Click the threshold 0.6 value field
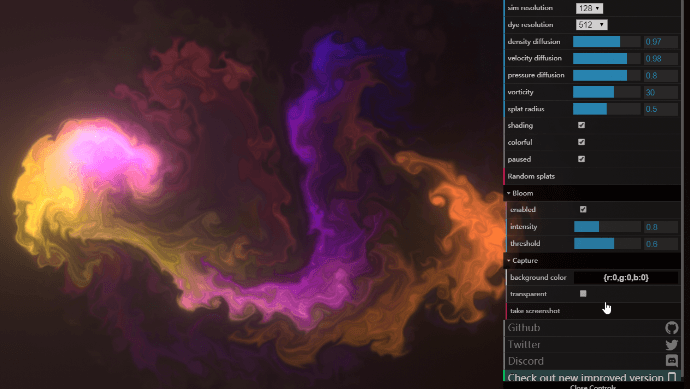This screenshot has height=389, width=690. [x=661, y=243]
